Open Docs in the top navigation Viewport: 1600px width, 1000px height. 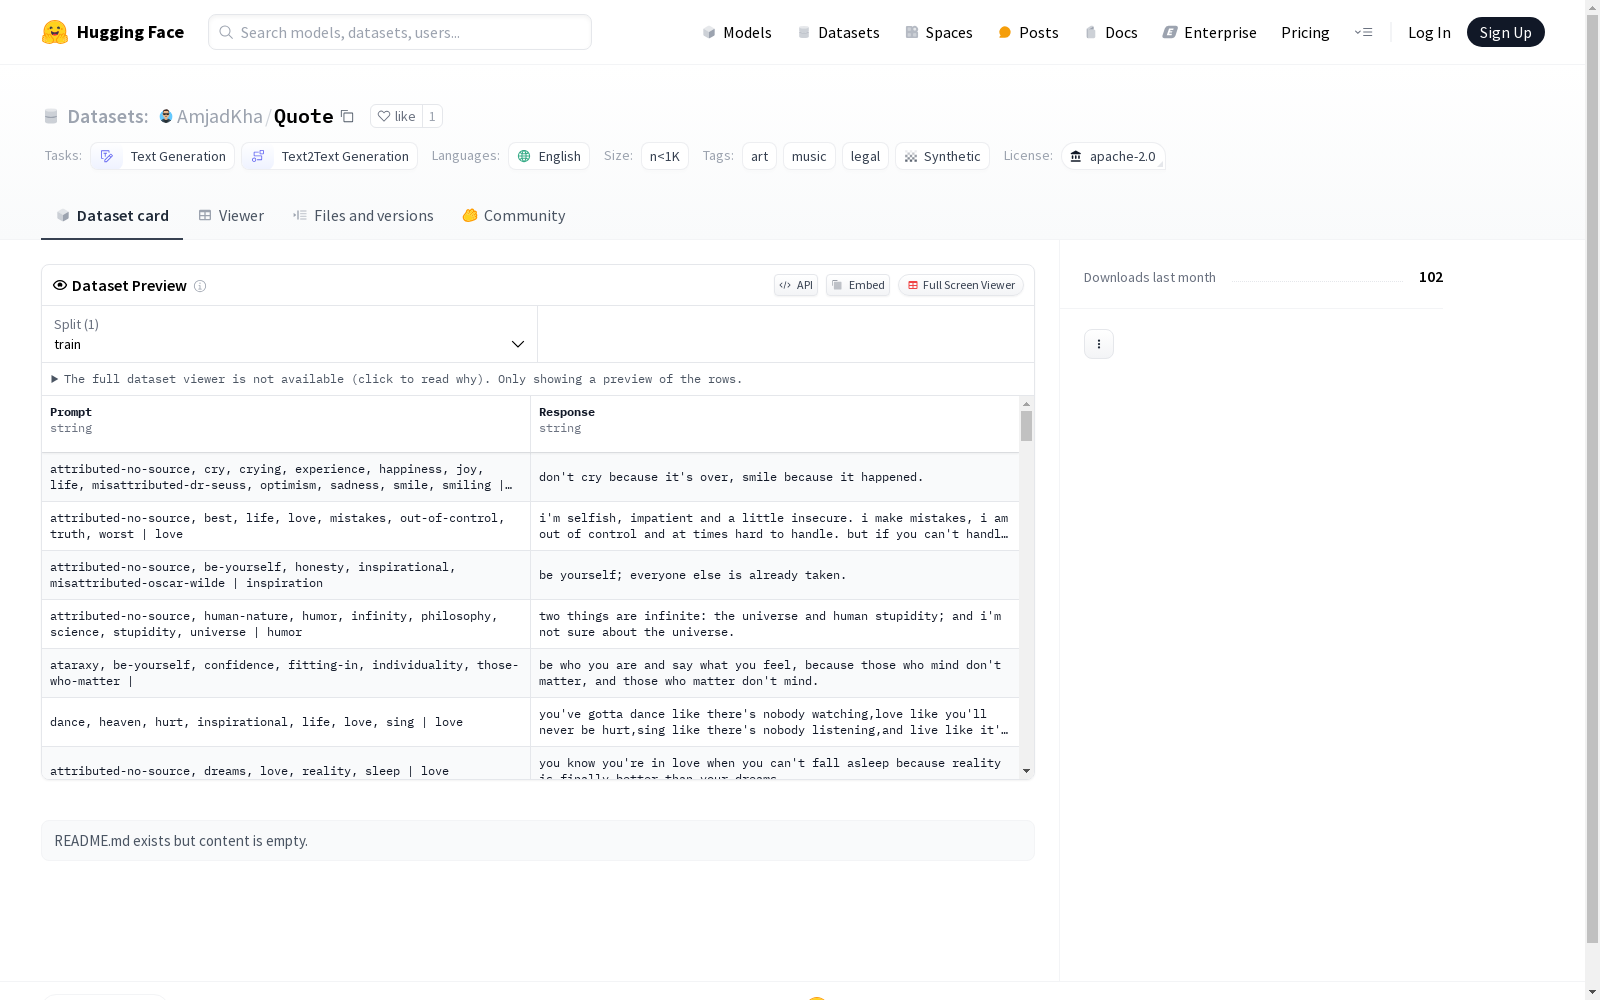pyautogui.click(x=1111, y=32)
